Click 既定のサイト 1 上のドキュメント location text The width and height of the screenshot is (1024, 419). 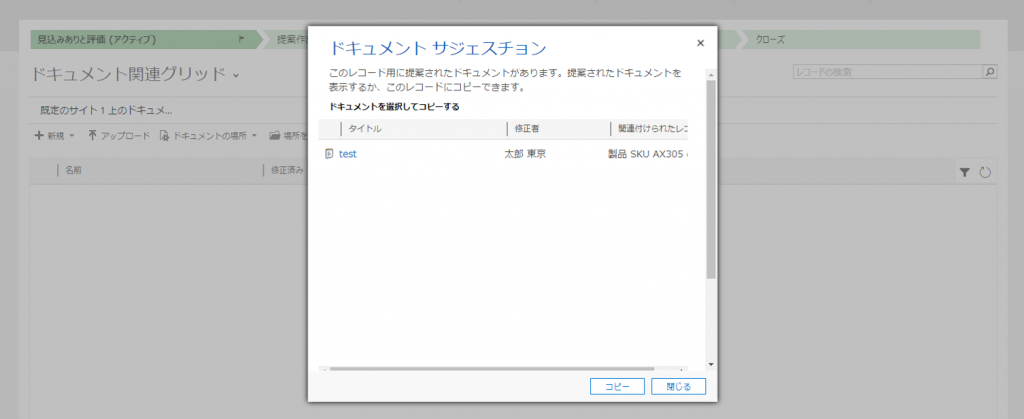(x=106, y=110)
